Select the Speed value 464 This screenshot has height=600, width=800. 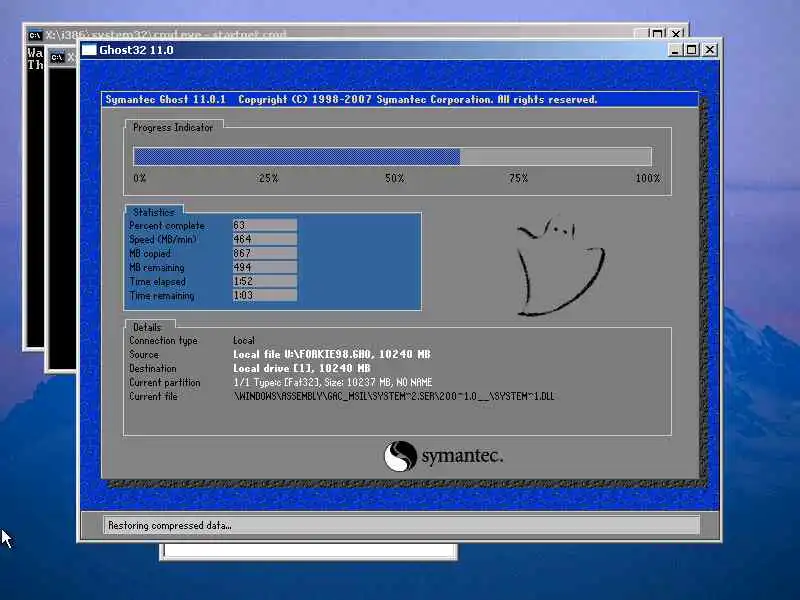tap(265, 239)
